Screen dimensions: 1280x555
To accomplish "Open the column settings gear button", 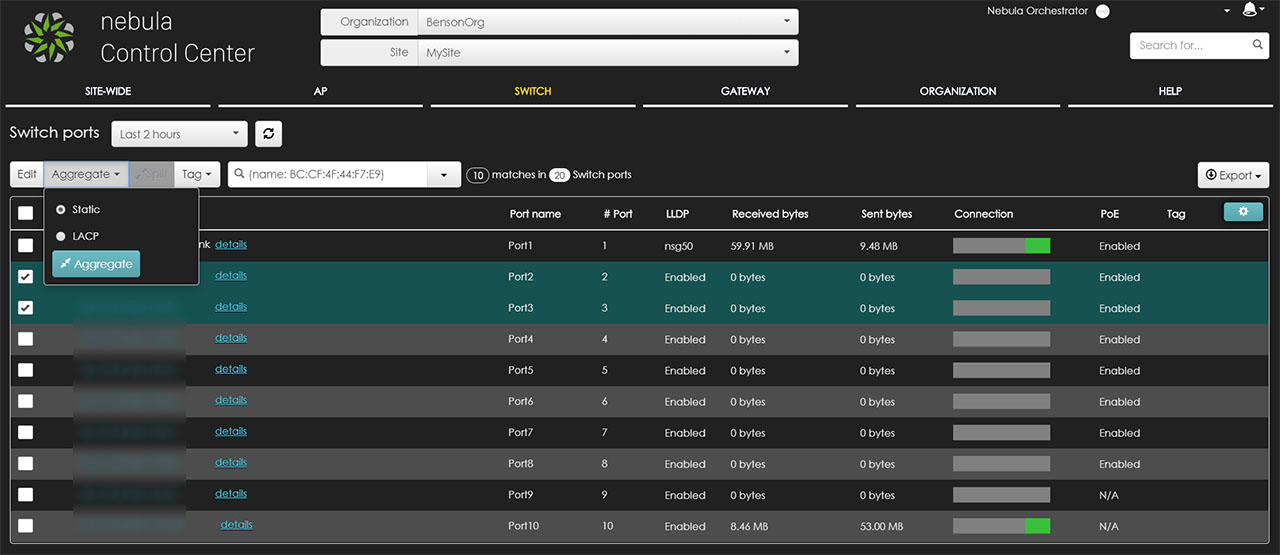I will [1243, 212].
